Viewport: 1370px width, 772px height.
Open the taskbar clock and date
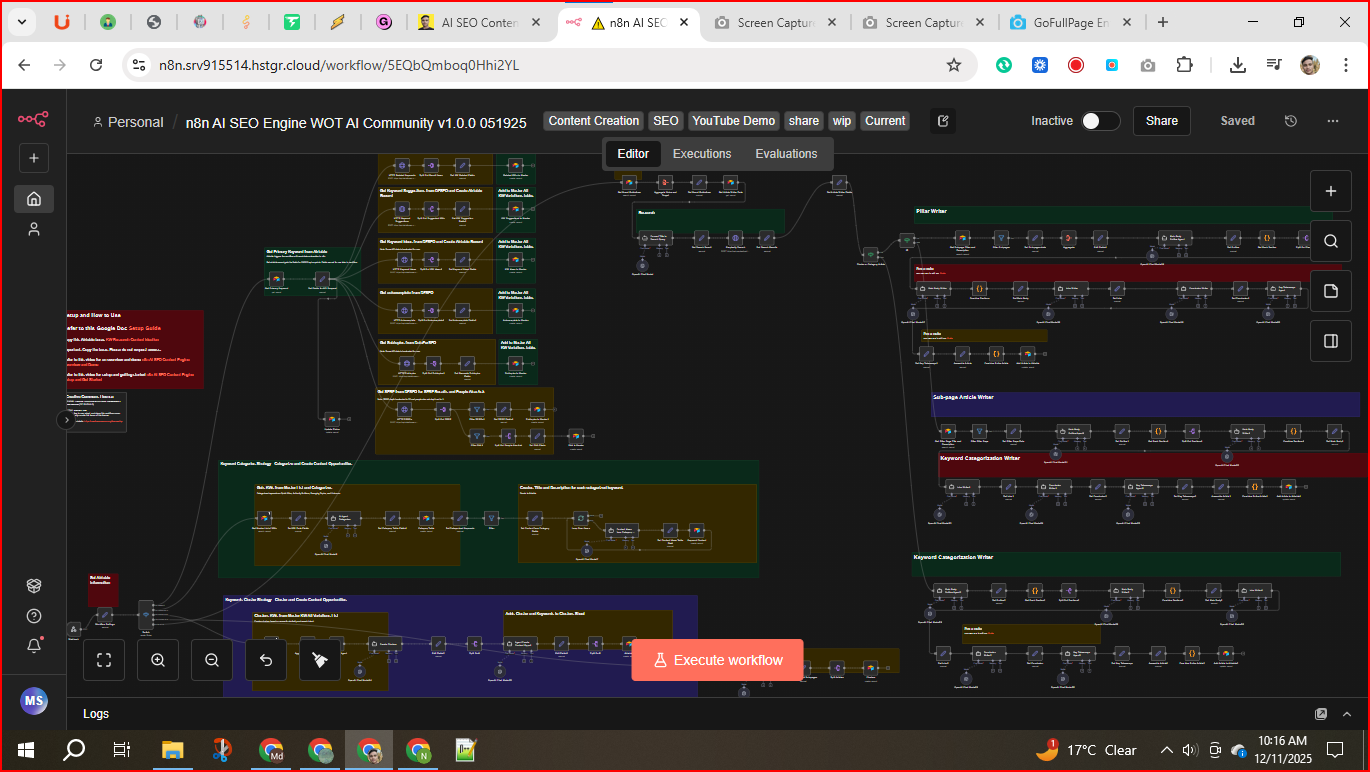point(1284,750)
